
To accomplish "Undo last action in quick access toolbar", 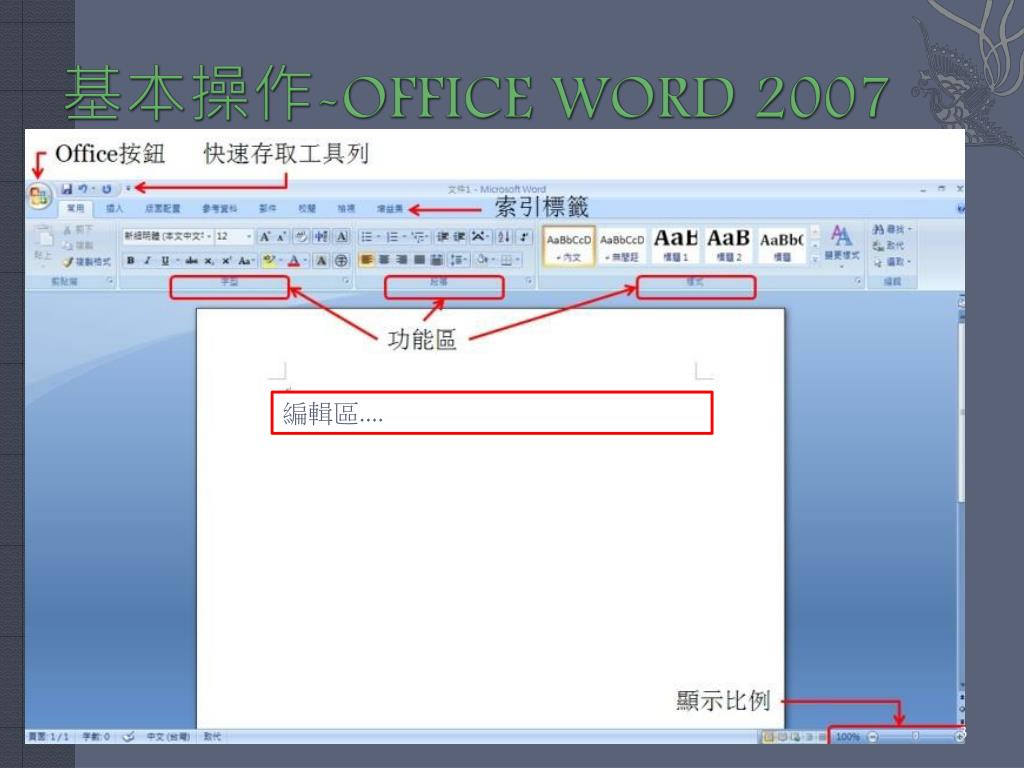I will pyautogui.click(x=83, y=189).
